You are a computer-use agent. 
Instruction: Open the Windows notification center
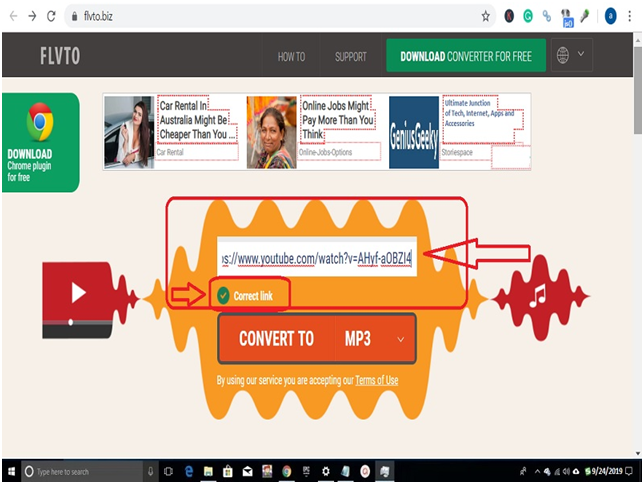(629, 471)
